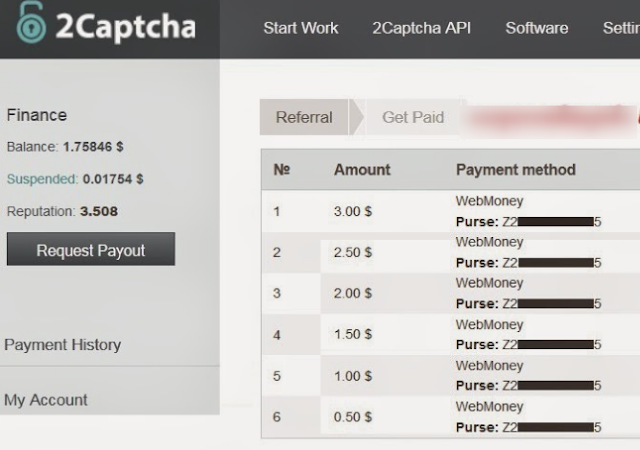Open My Account in sidebar

pyautogui.click(x=46, y=400)
